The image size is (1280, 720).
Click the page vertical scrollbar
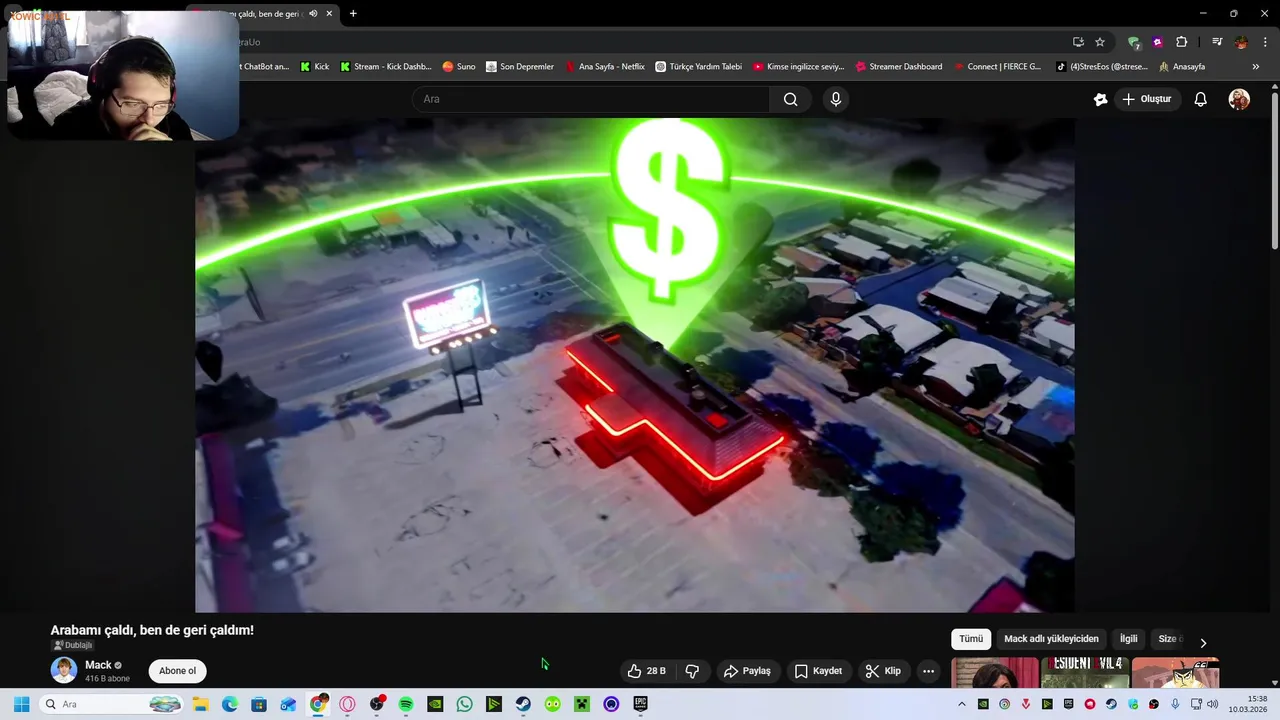click(x=1275, y=170)
